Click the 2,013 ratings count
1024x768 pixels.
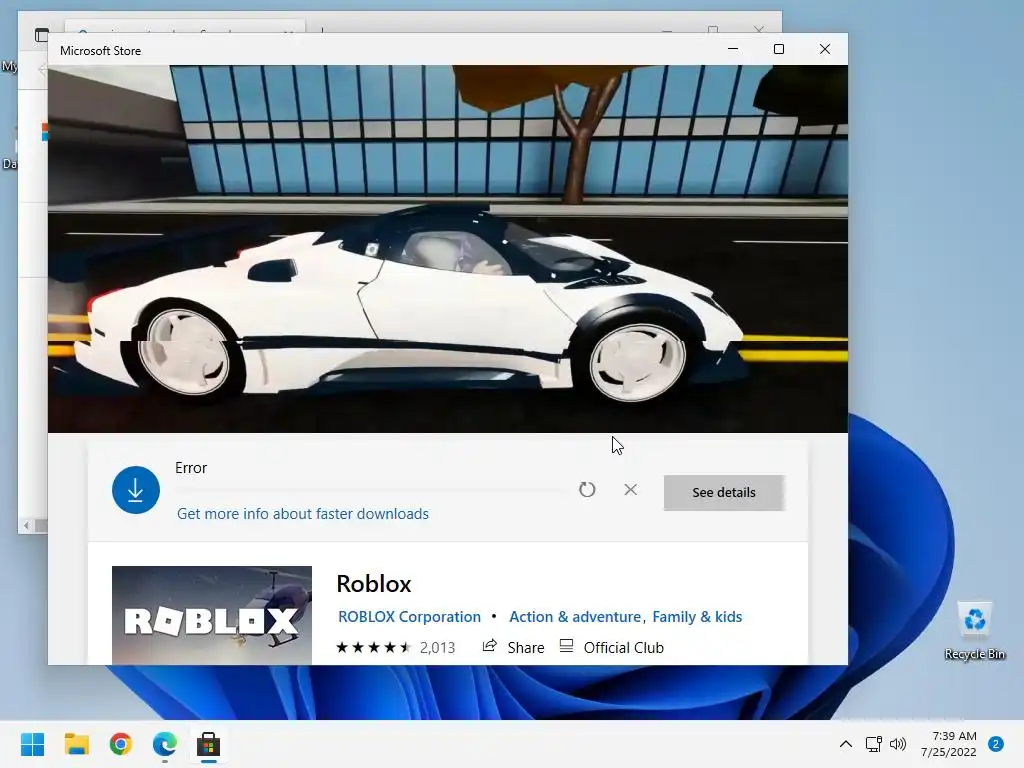[438, 647]
